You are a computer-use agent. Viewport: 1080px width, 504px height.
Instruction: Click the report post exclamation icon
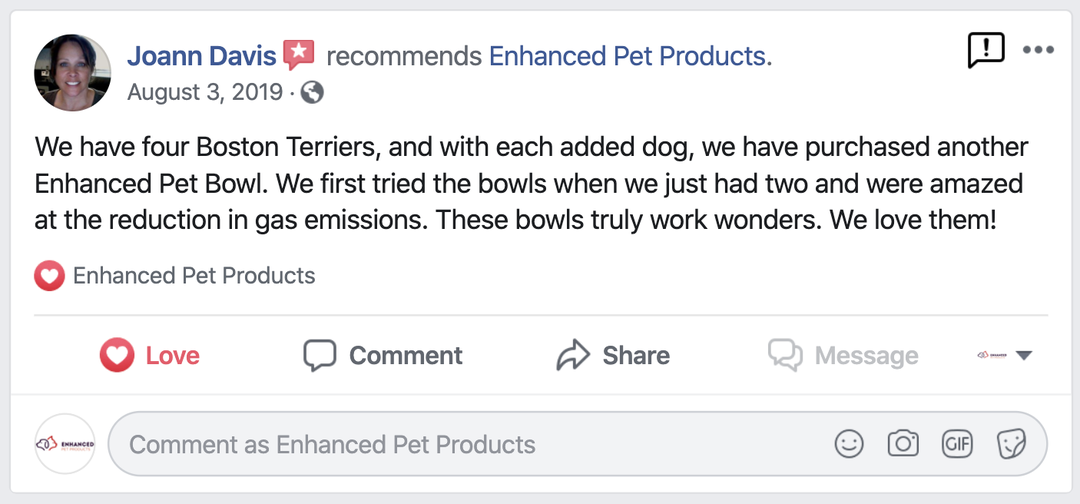tap(986, 50)
